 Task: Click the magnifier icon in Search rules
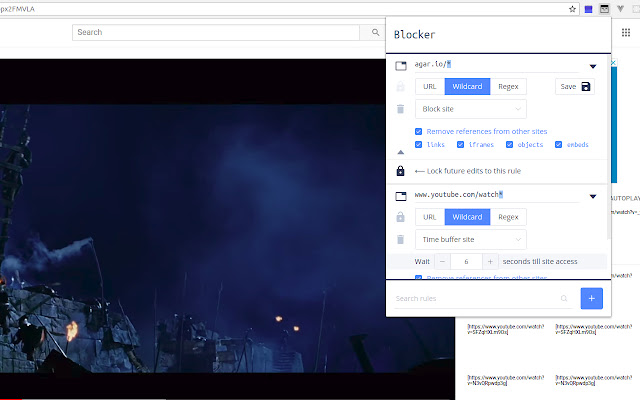(x=564, y=298)
